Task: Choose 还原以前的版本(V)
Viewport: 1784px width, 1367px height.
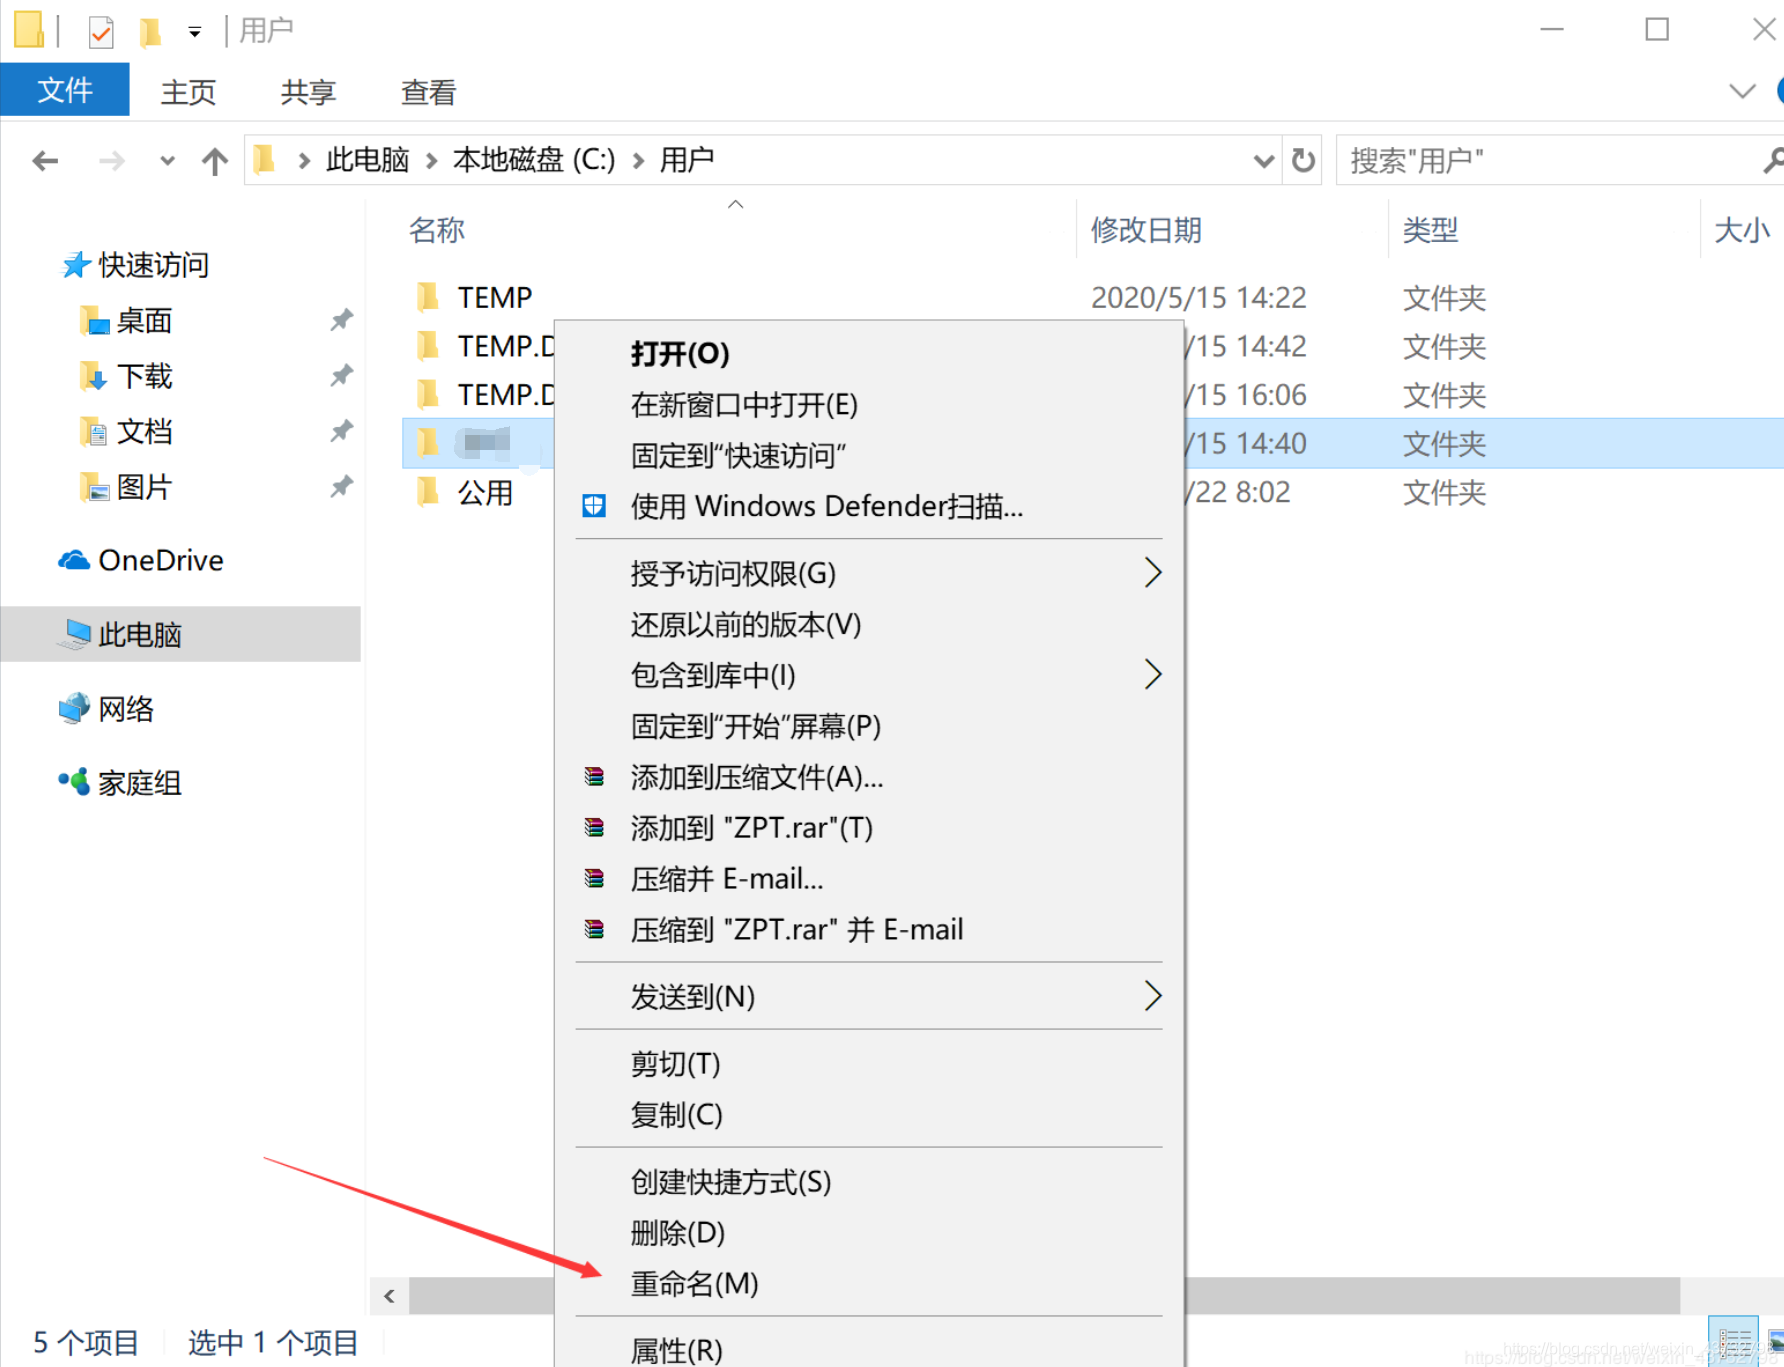Action: pos(869,624)
